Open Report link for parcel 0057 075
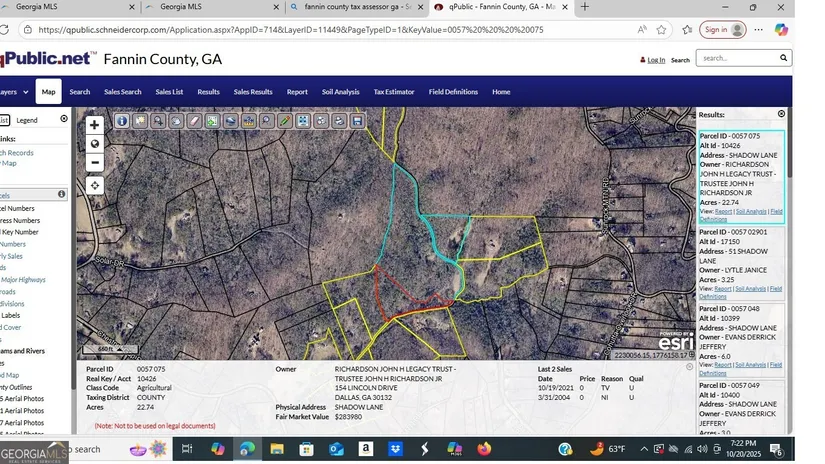Image resolution: width=825 pixels, height=464 pixels. click(x=721, y=211)
